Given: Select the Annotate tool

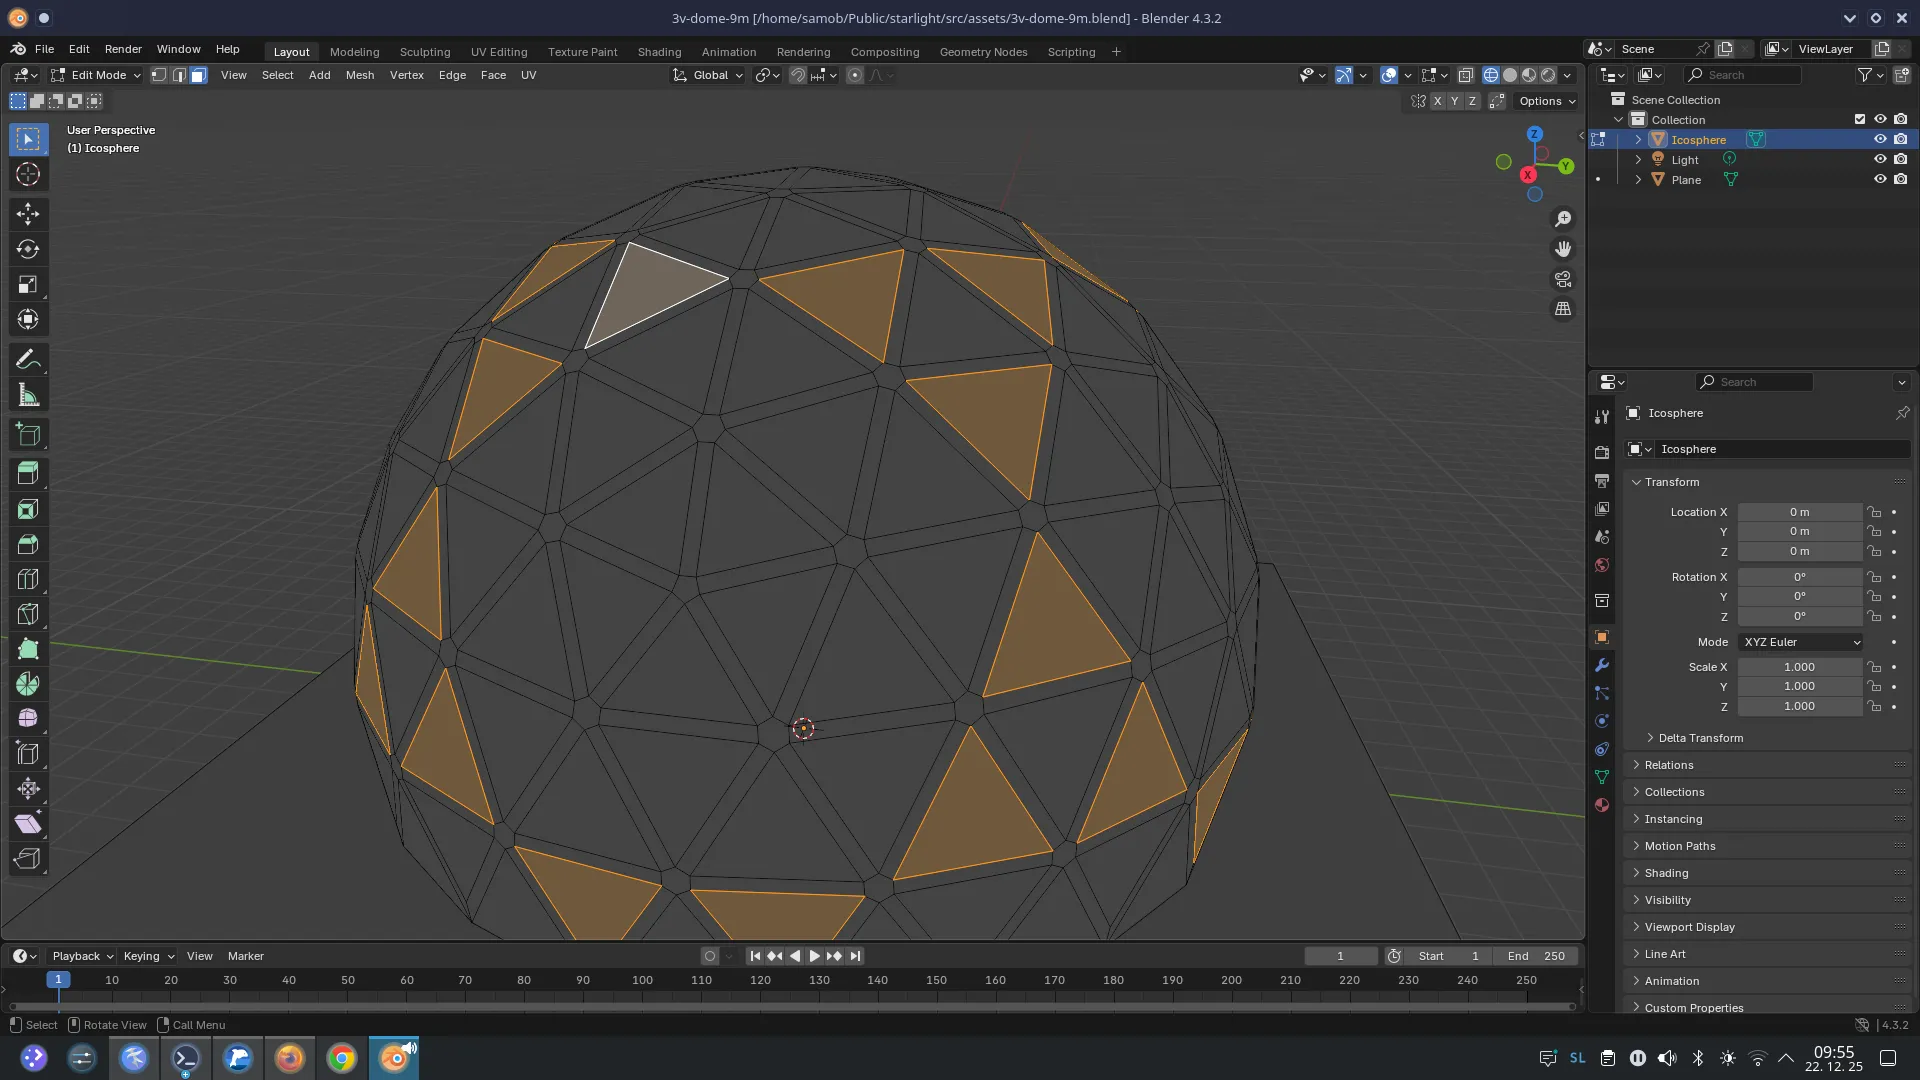Looking at the screenshot, I should [x=28, y=358].
